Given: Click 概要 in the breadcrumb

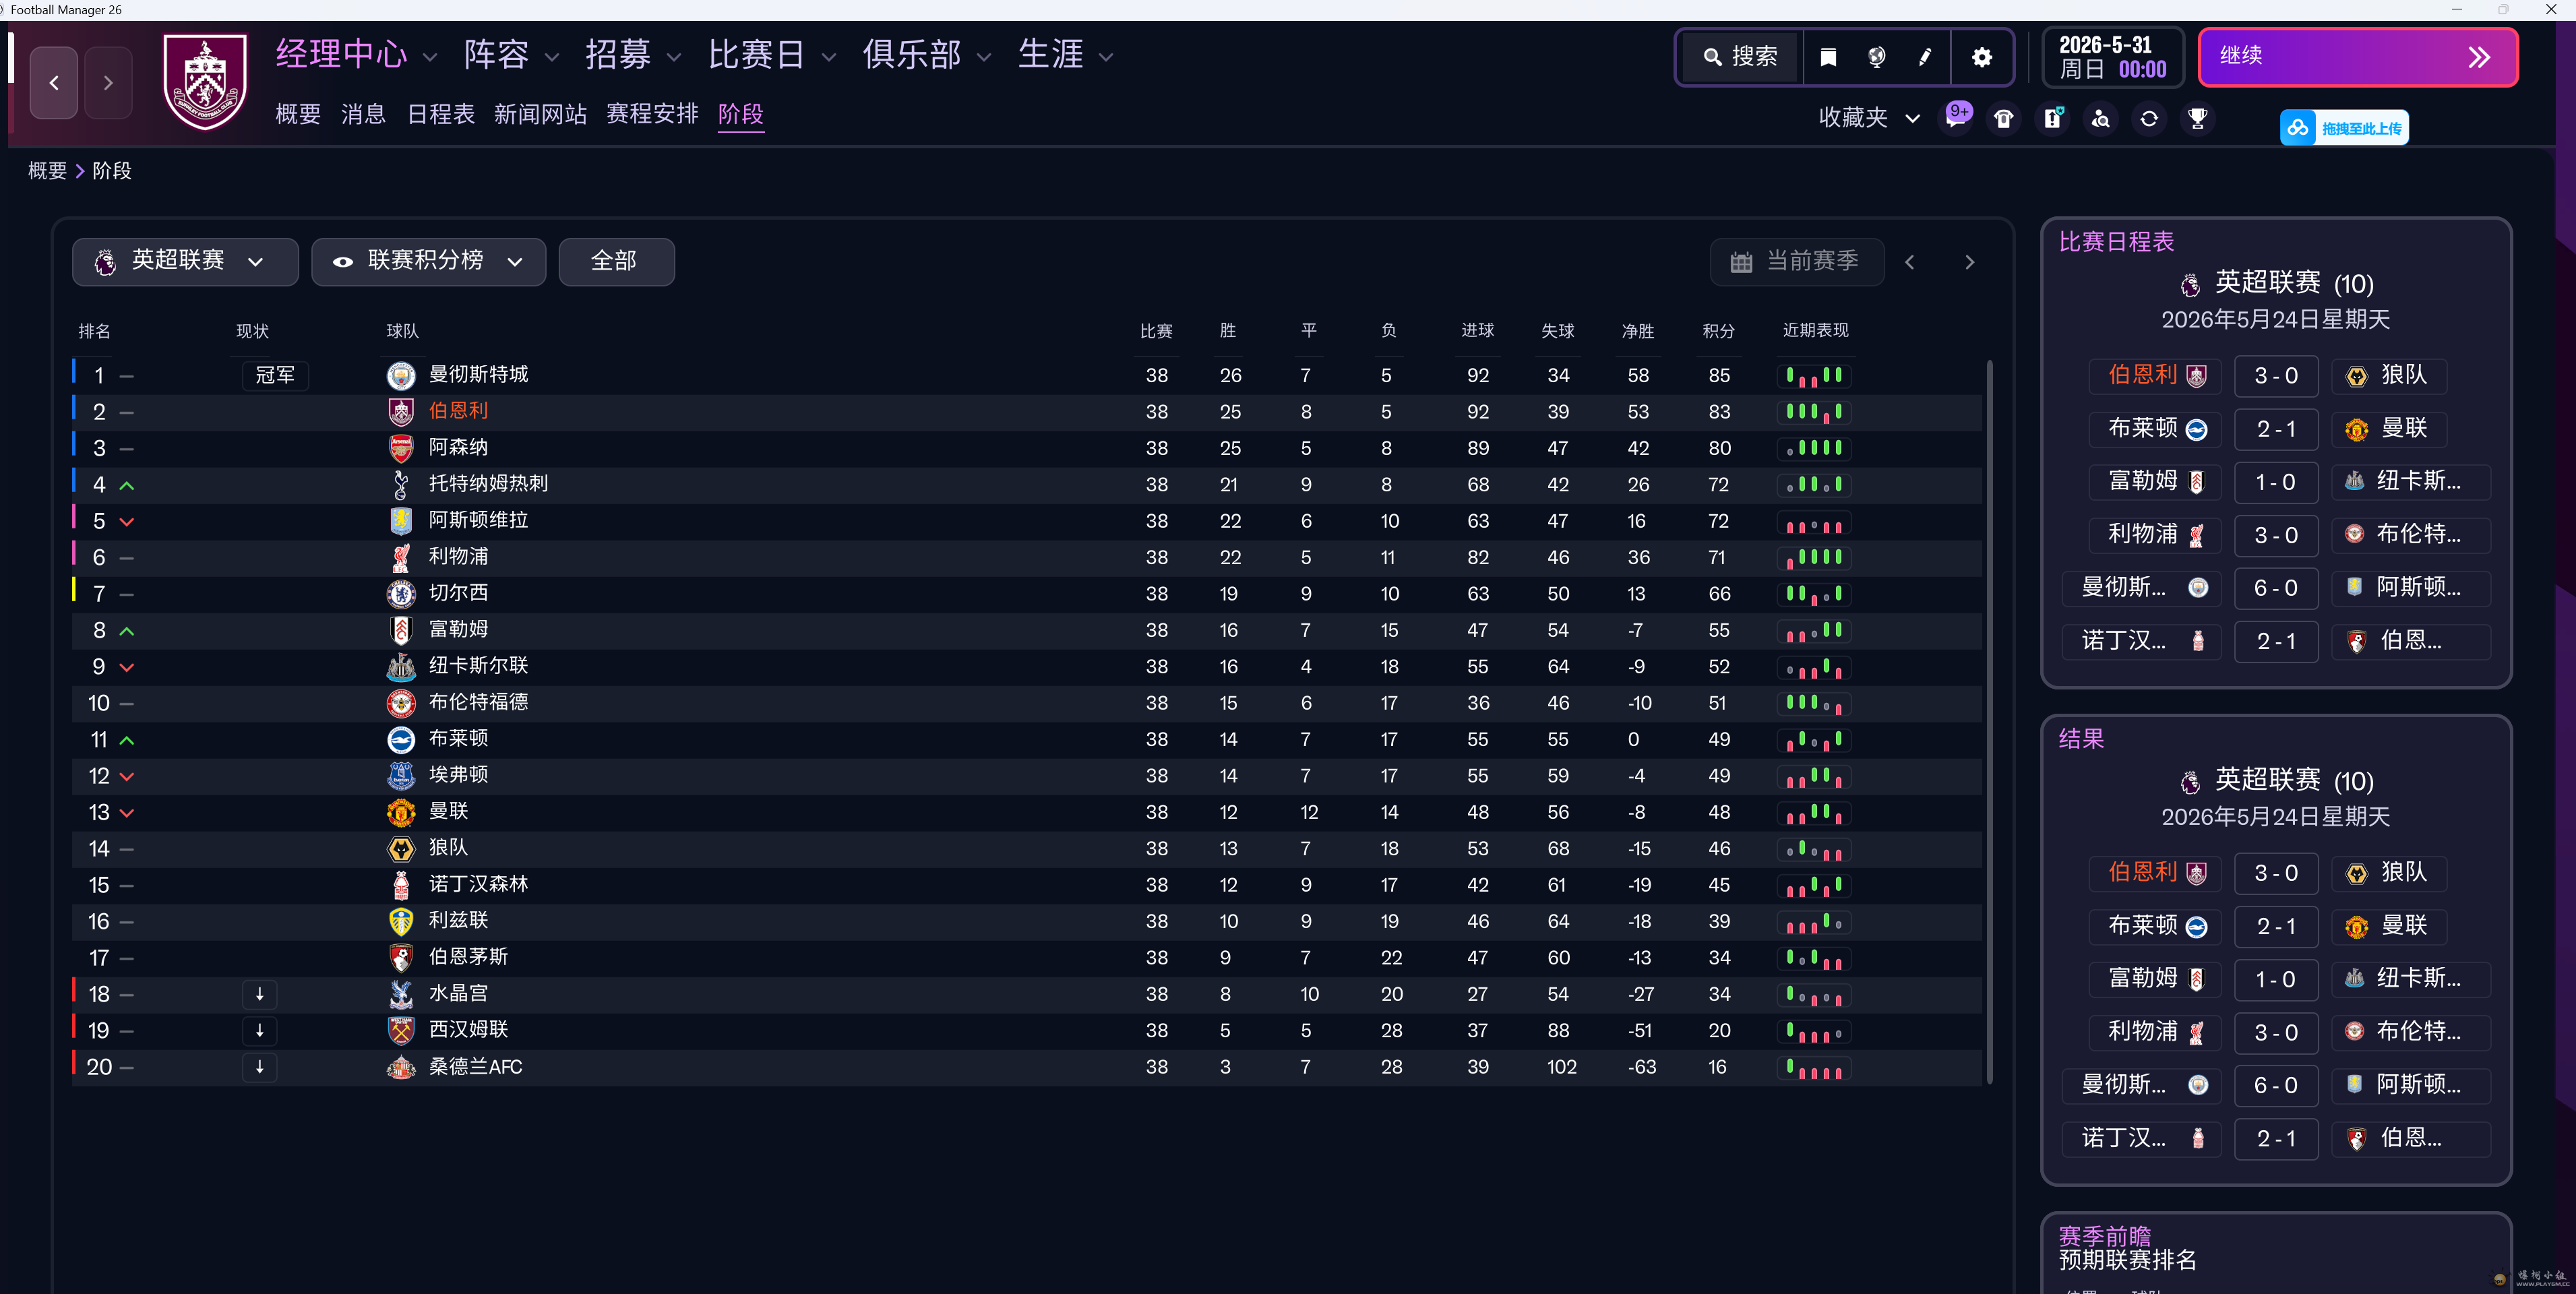Looking at the screenshot, I should click(47, 171).
